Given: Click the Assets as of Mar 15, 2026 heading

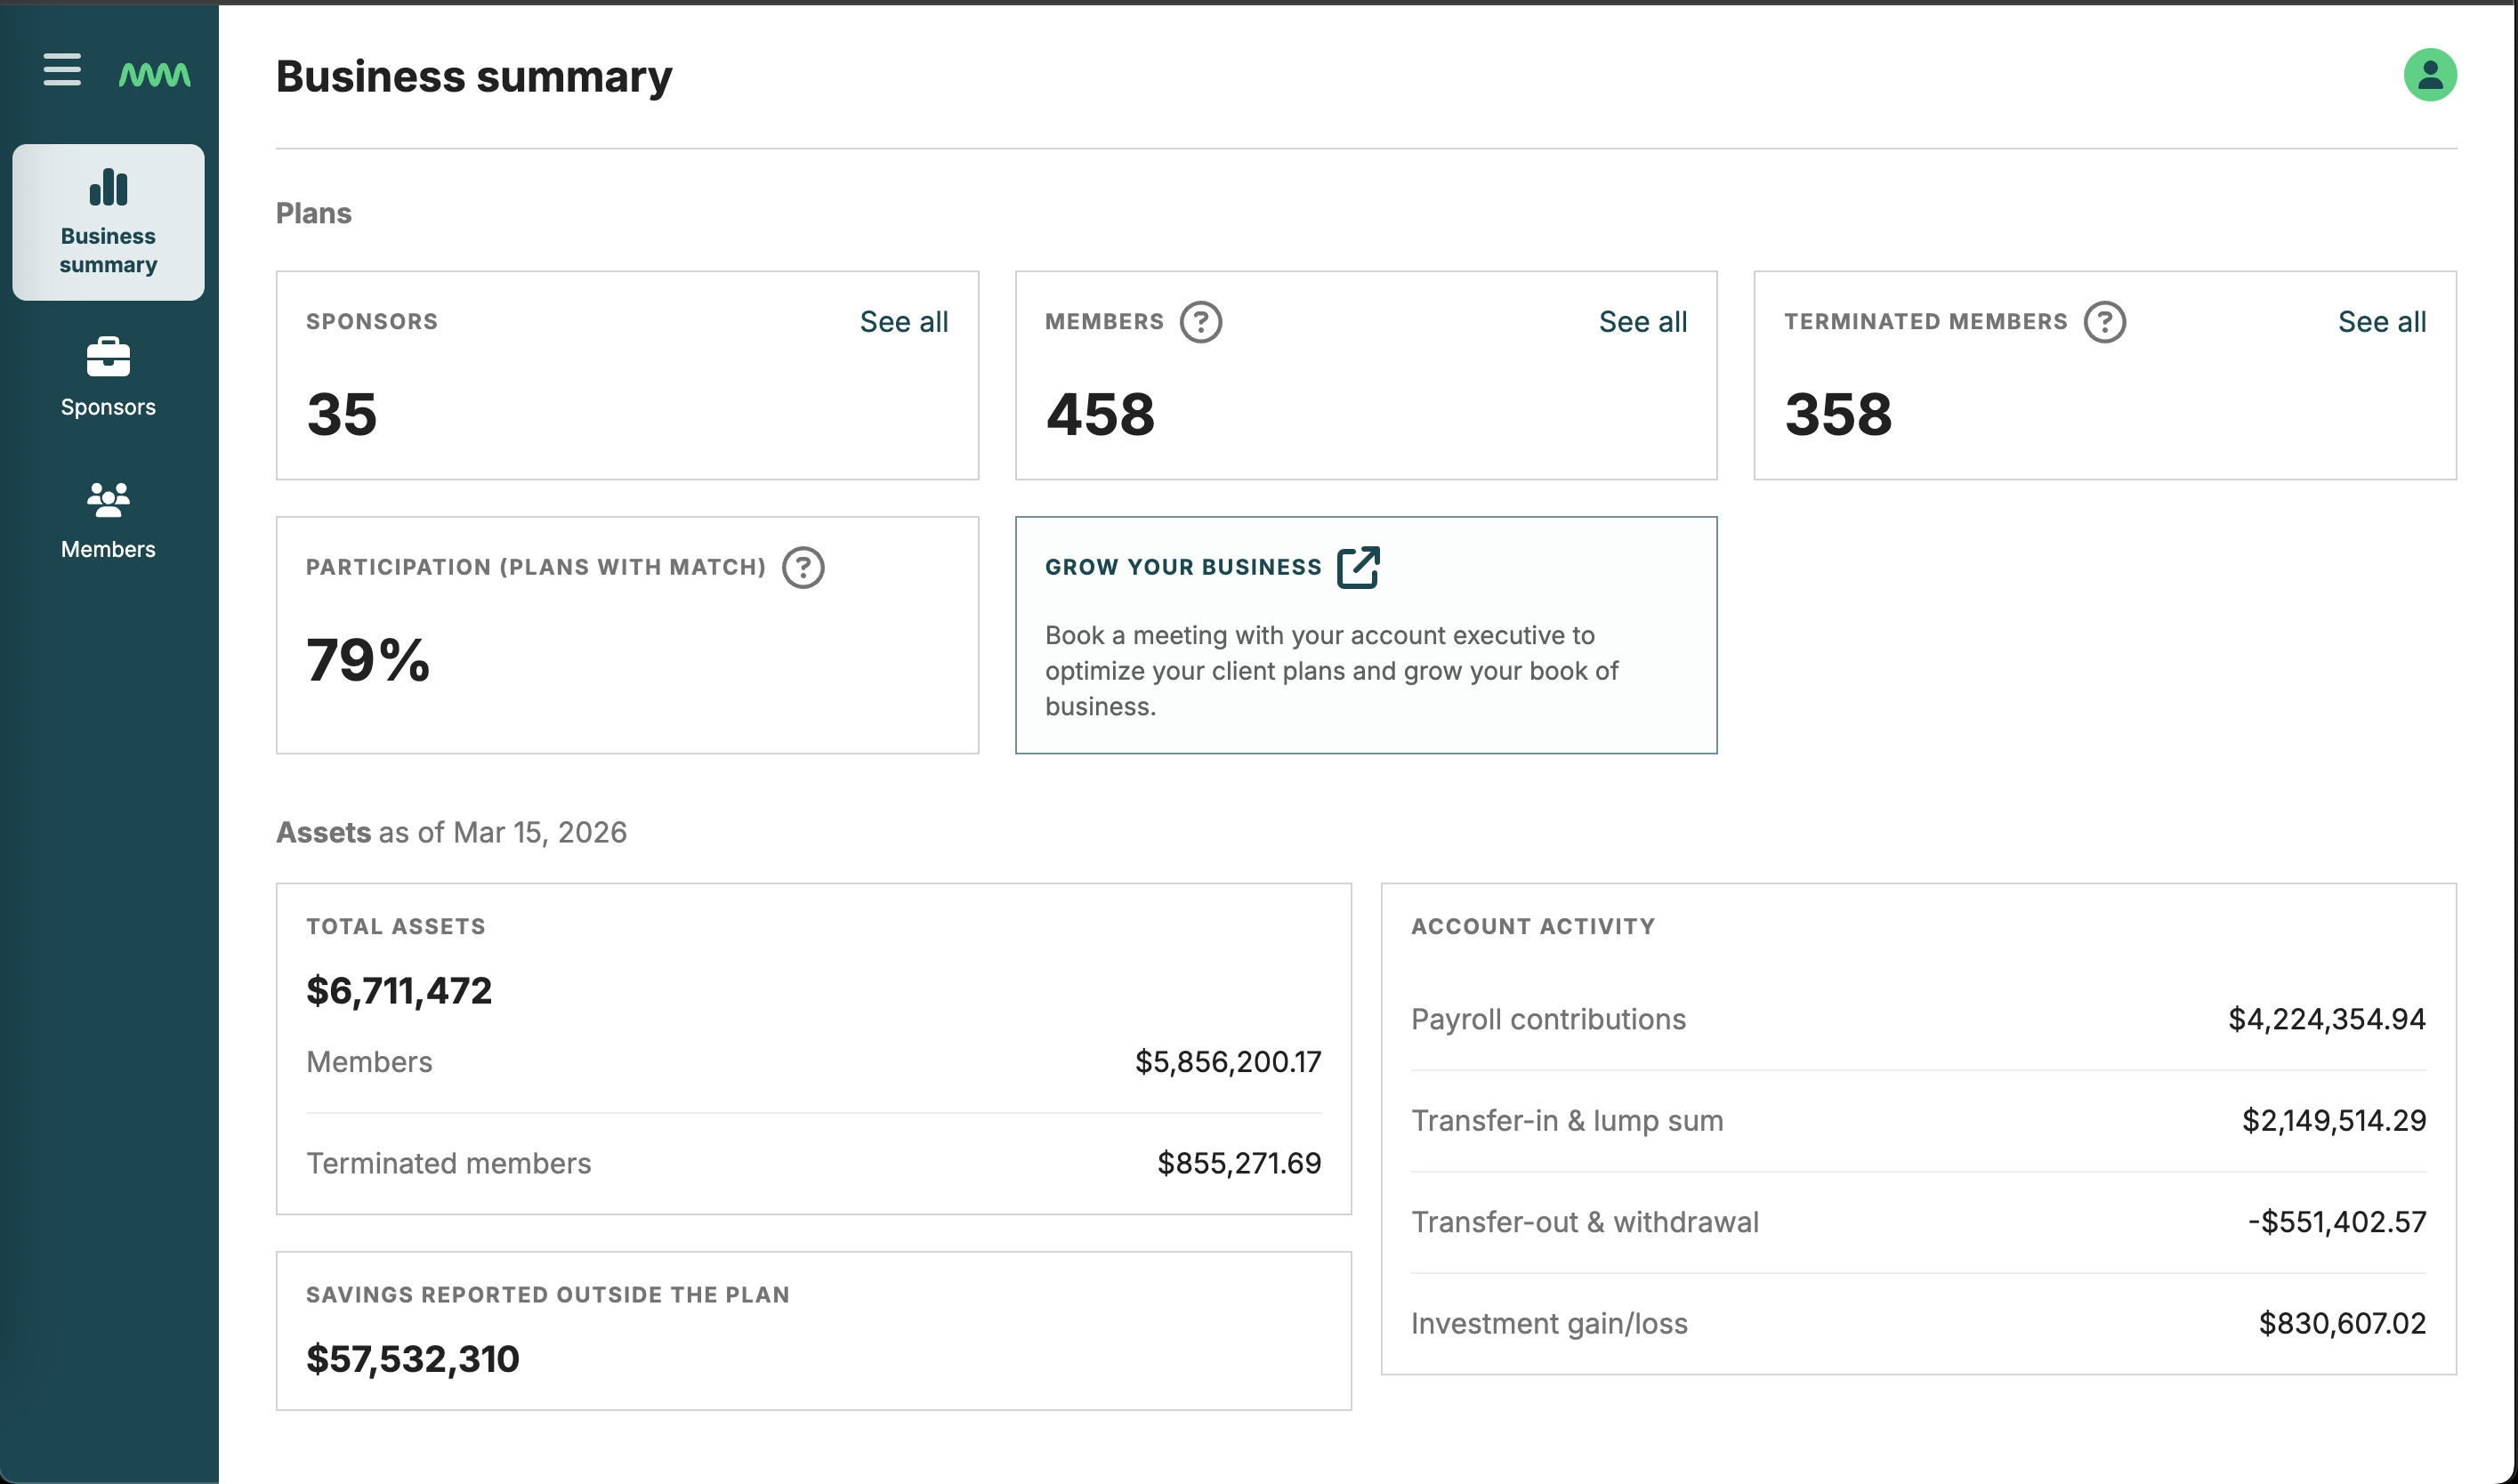Looking at the screenshot, I should (x=451, y=832).
